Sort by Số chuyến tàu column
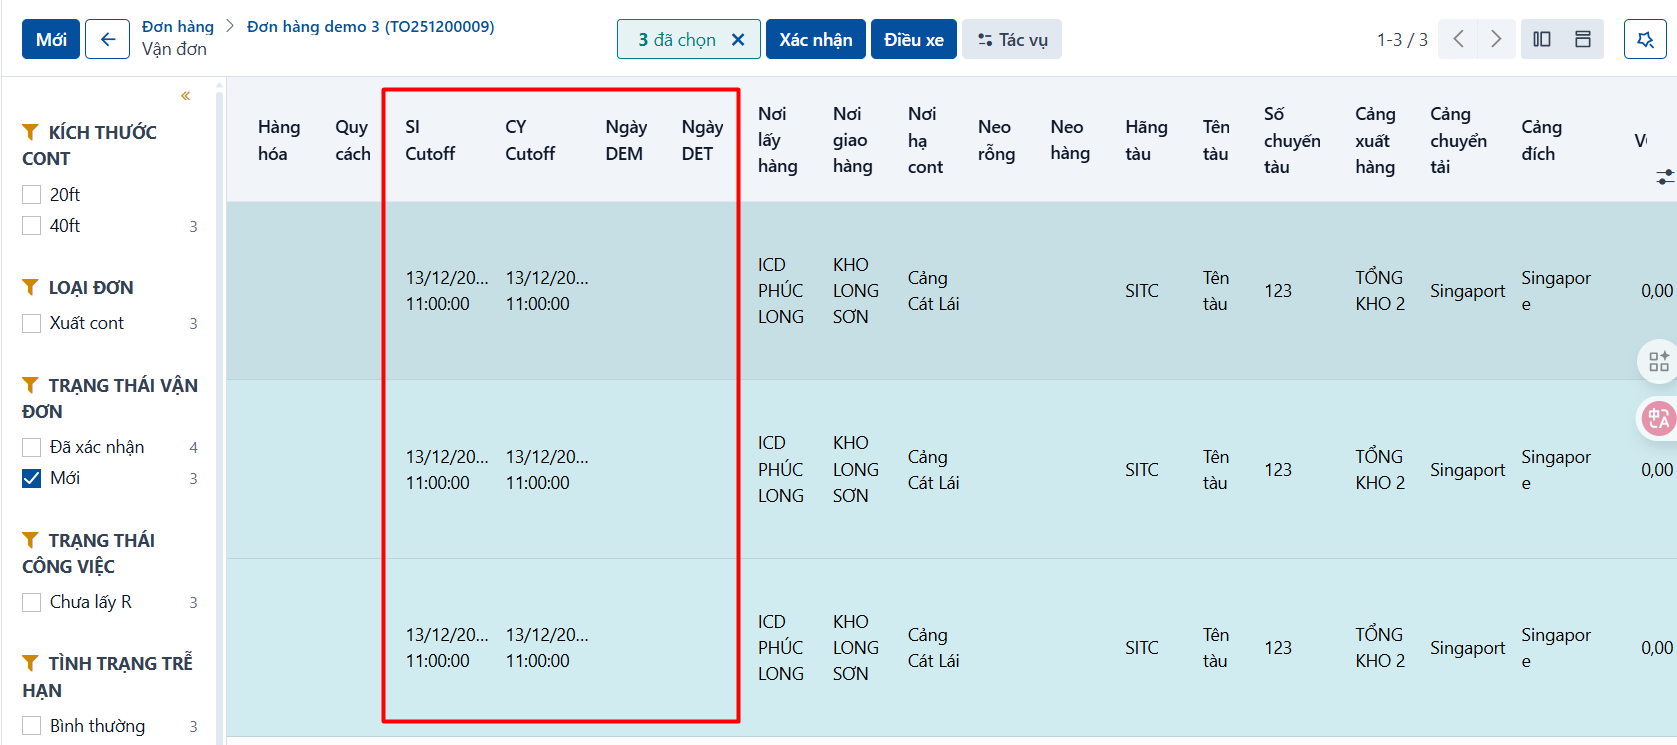 pyautogui.click(x=1292, y=140)
